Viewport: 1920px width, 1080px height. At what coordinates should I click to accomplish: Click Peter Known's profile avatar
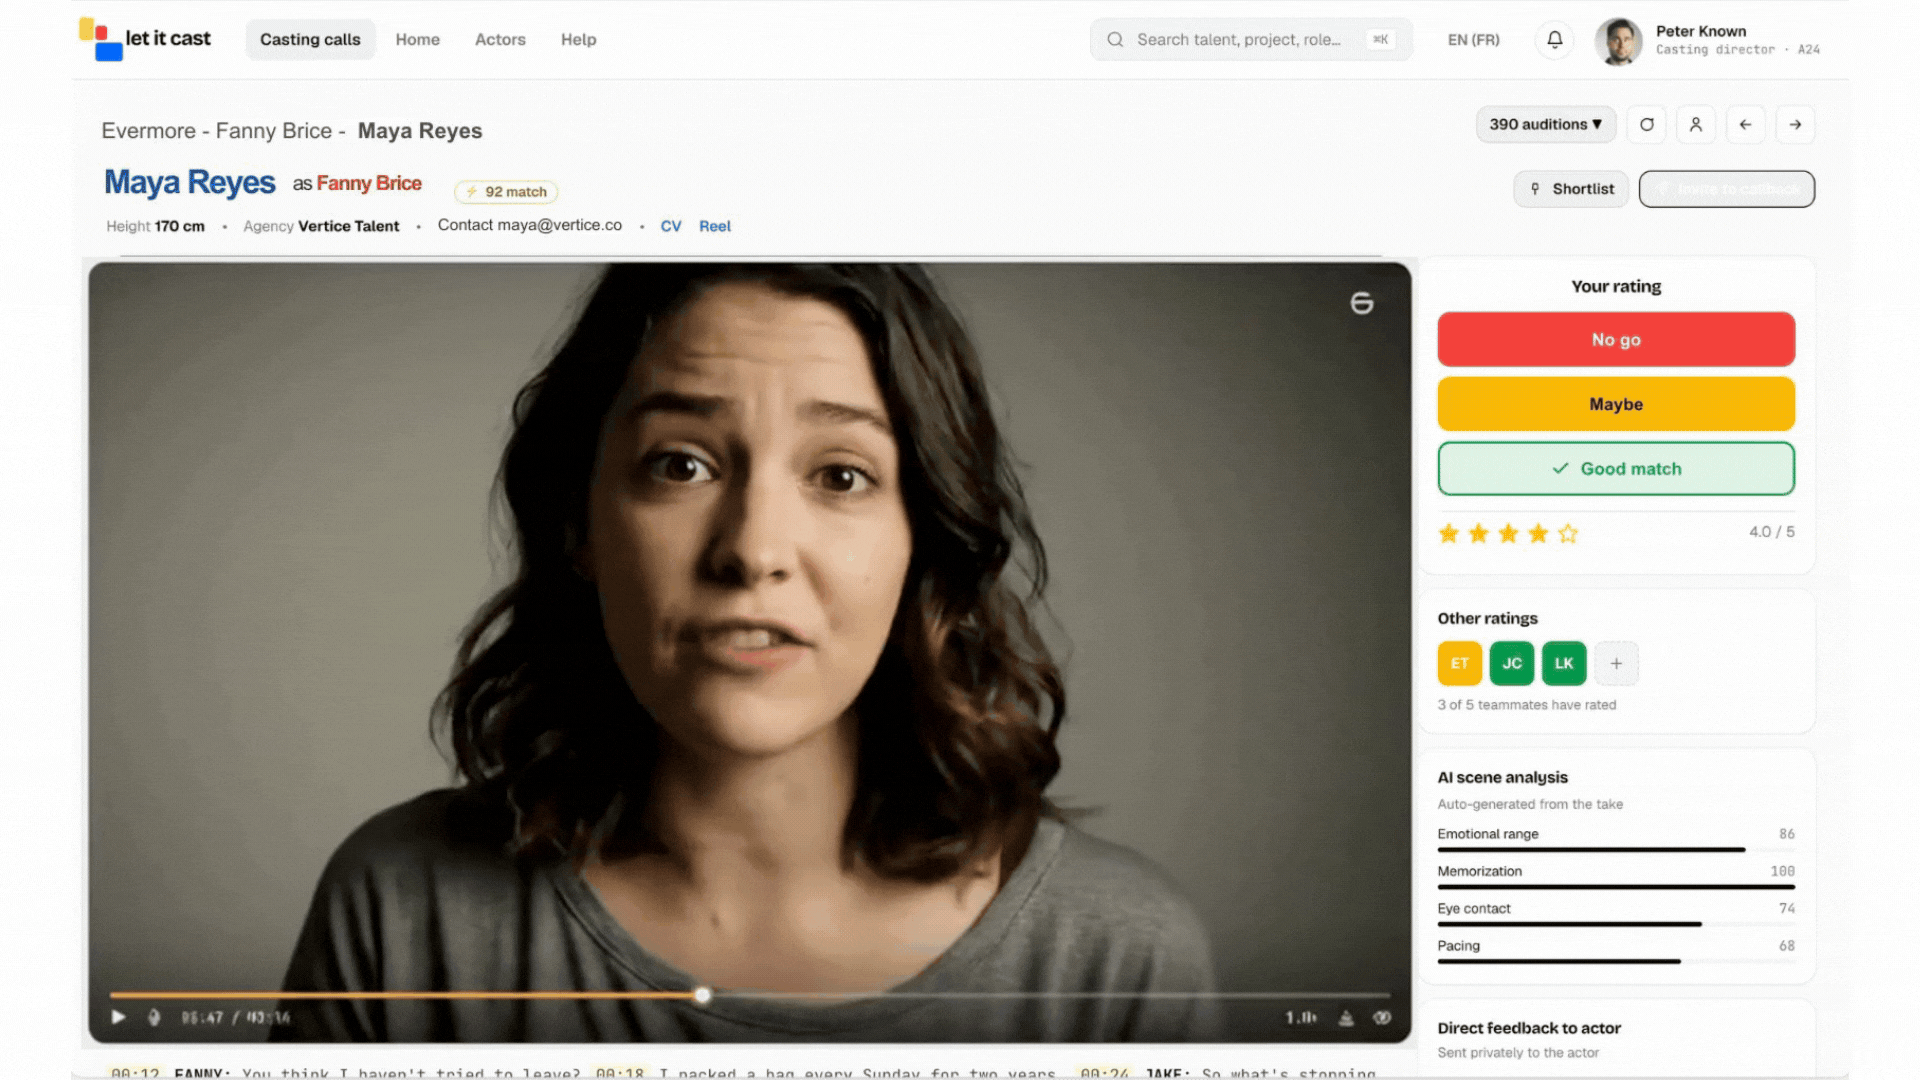(x=1618, y=41)
